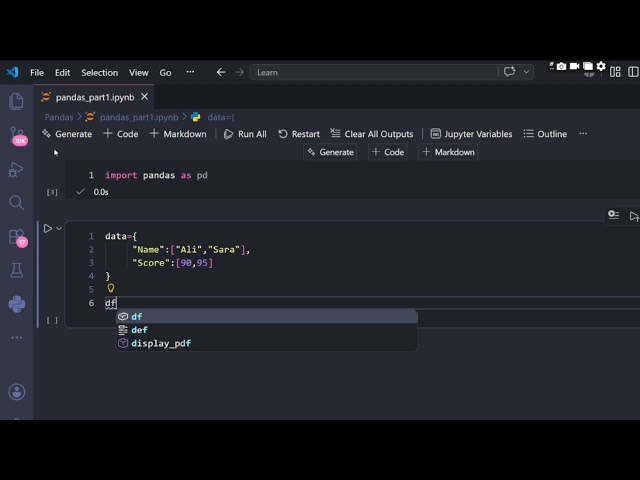The width and height of the screenshot is (640, 480).
Task: Click run by line cell toolbar icon
Action: coord(613,215)
